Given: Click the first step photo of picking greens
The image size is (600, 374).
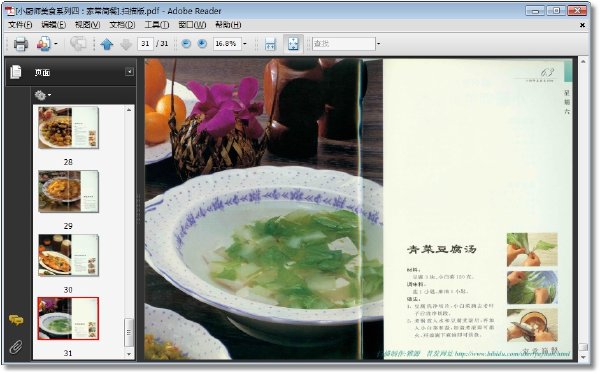Looking at the screenshot, I should [532, 250].
